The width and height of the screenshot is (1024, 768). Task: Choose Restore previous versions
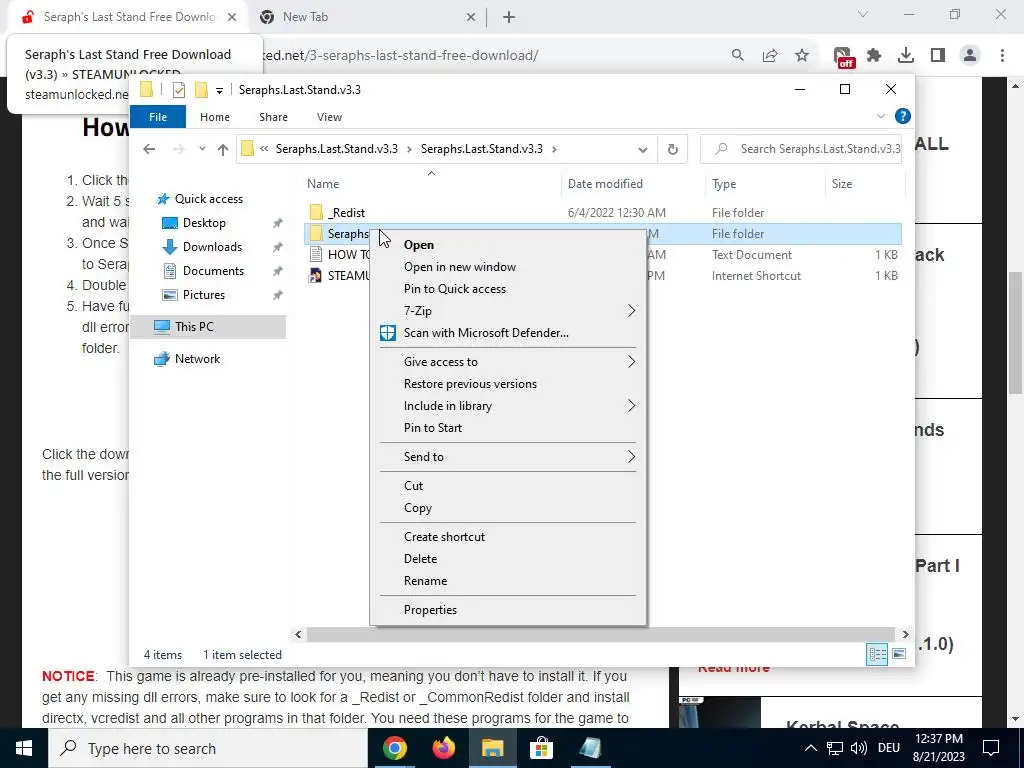pyautogui.click(x=470, y=384)
